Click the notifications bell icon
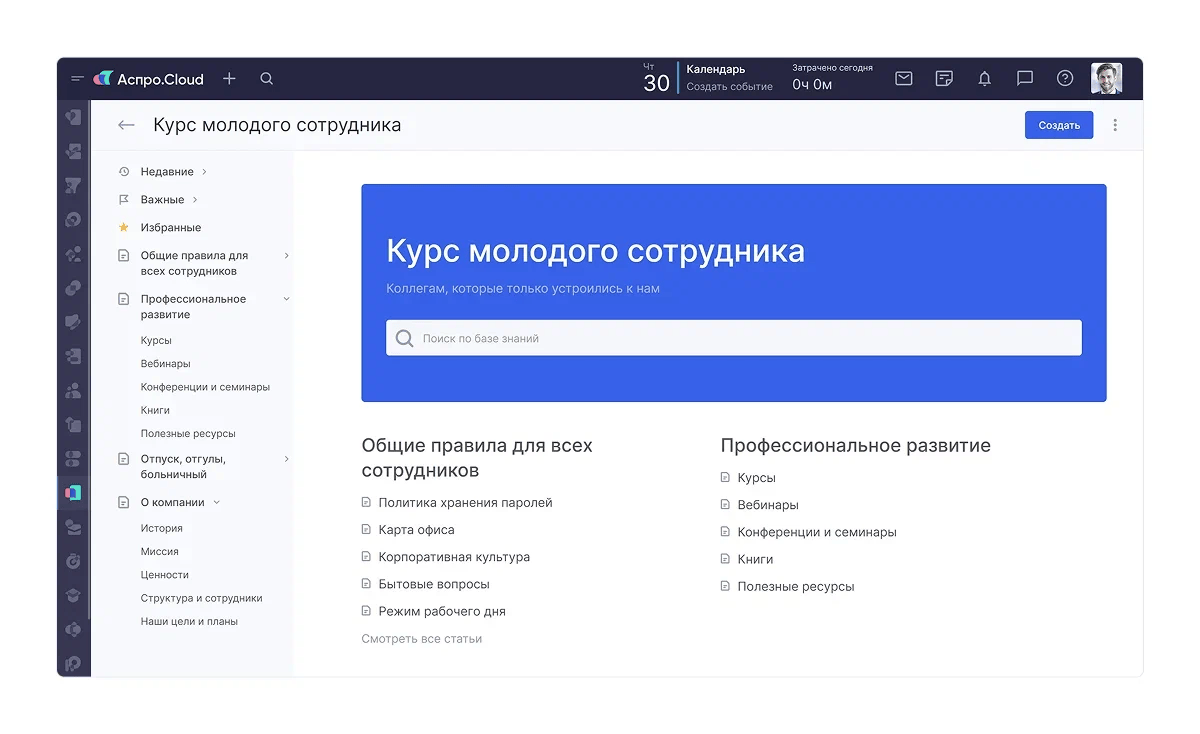 coord(985,78)
